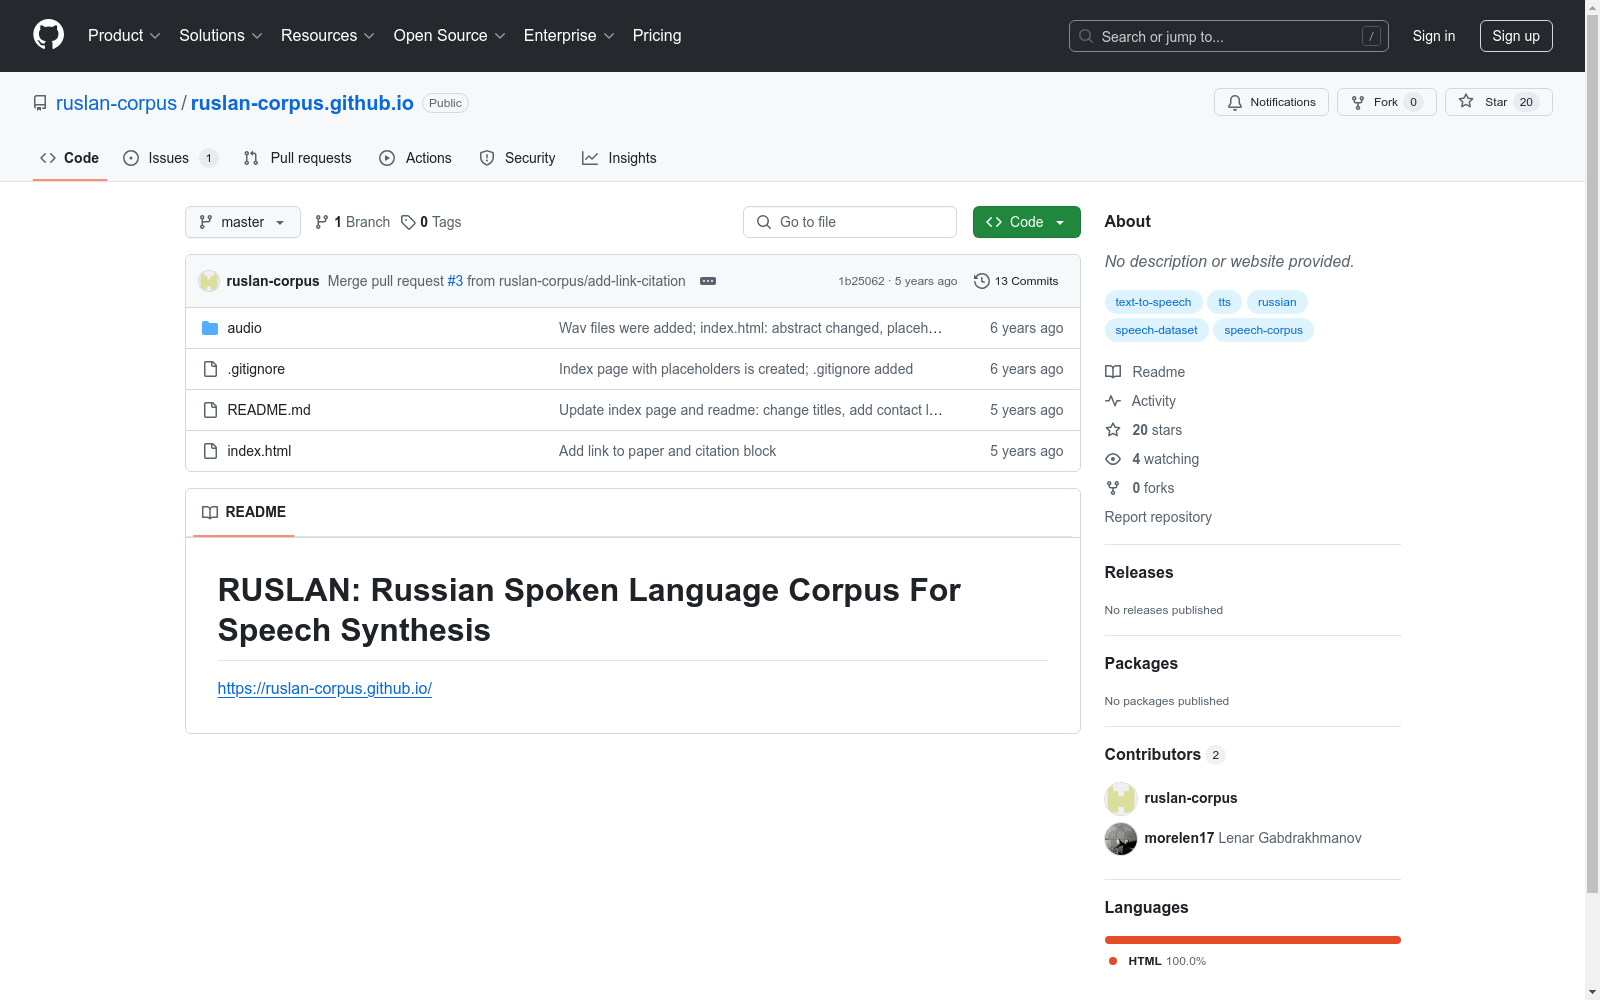This screenshot has width=1600, height=1000.
Task: Click the Sign up button
Action: (1516, 36)
